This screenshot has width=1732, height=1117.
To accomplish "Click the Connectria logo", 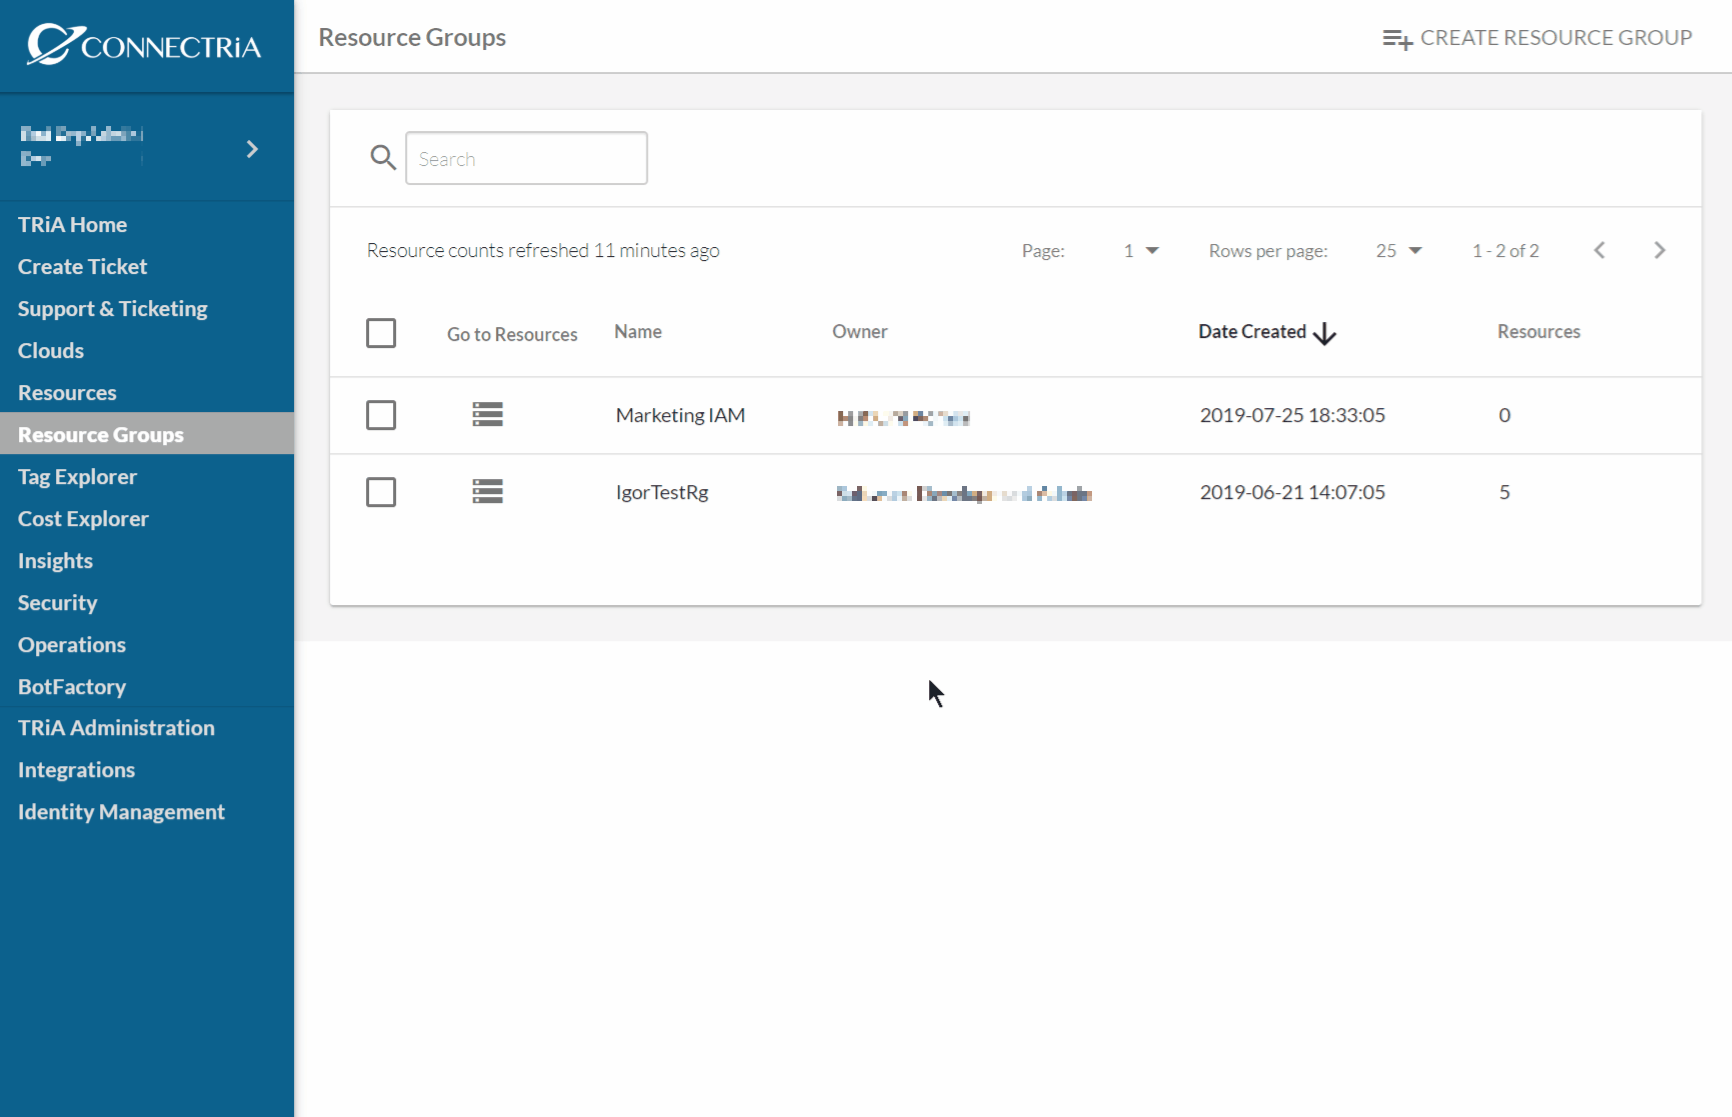I will (144, 45).
